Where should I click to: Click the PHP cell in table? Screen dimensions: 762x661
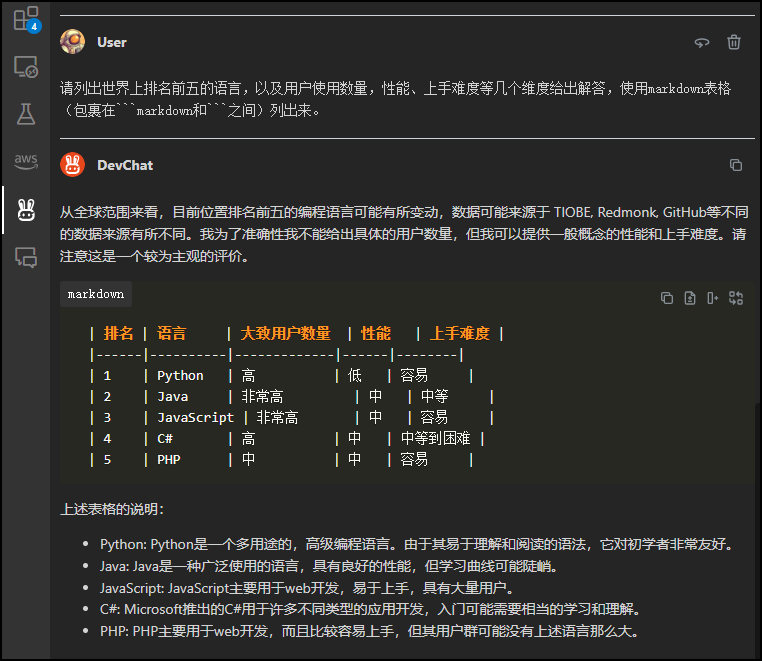click(169, 460)
